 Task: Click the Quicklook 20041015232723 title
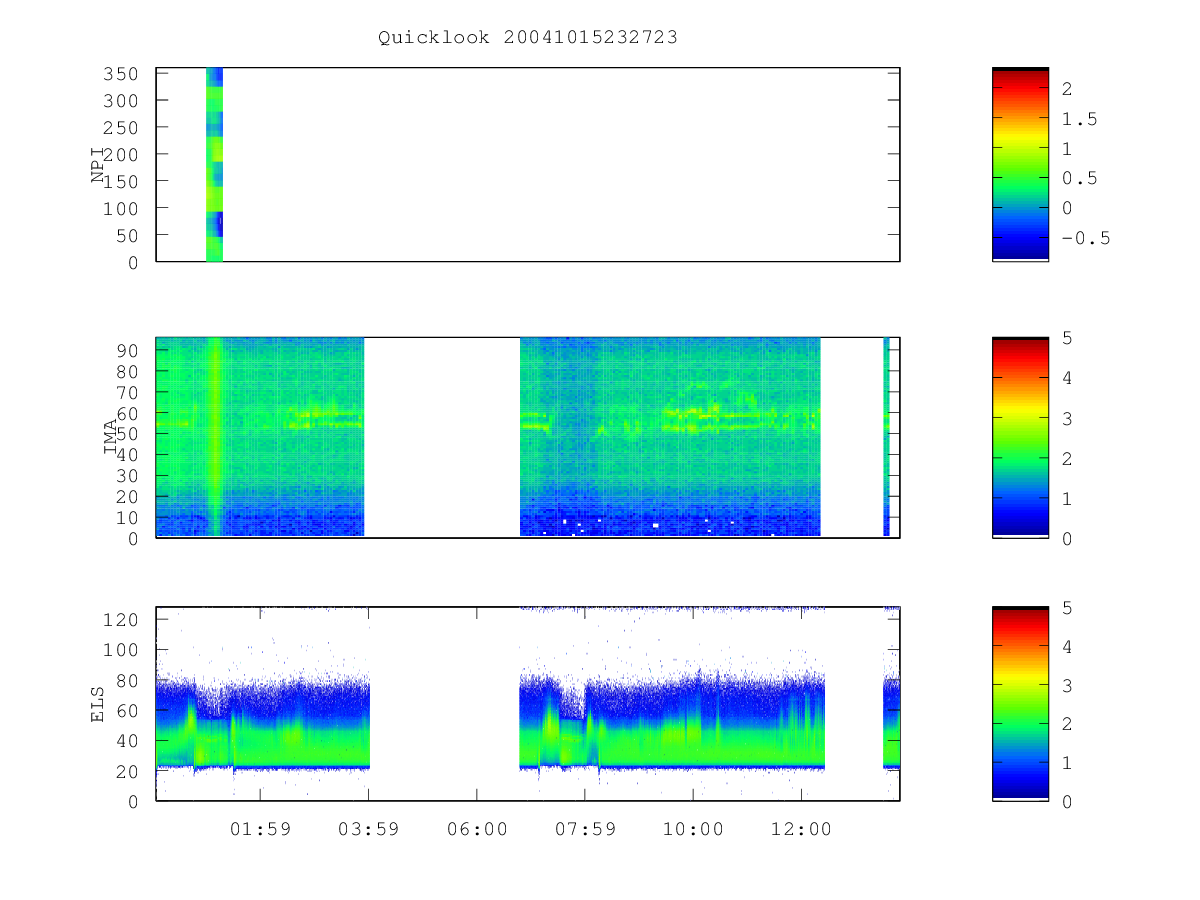528,38
